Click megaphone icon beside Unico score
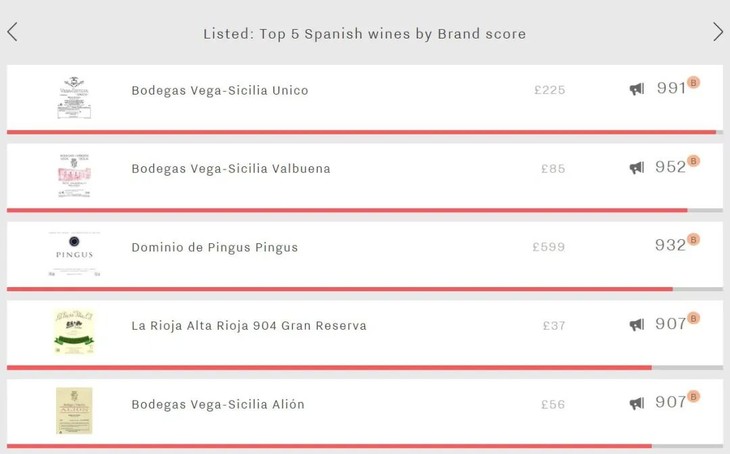The height and width of the screenshot is (454, 730). tap(637, 89)
